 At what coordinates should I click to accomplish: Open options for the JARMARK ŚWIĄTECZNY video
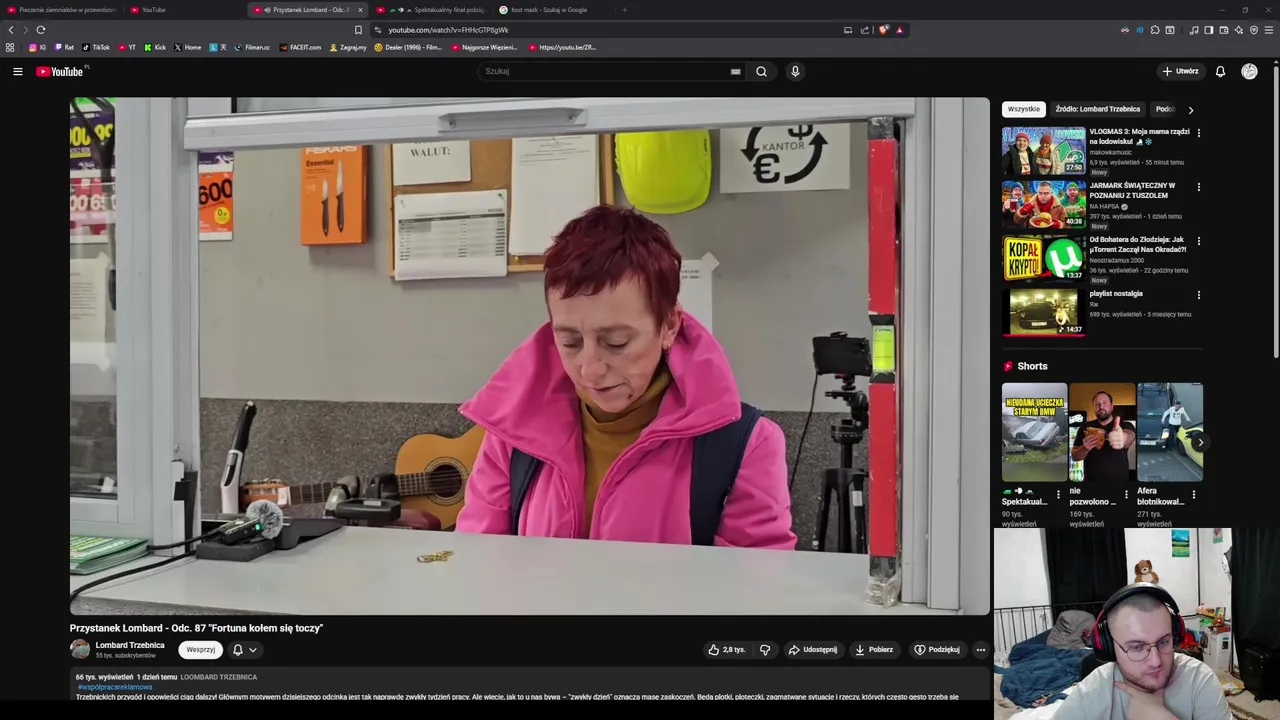(1198, 186)
